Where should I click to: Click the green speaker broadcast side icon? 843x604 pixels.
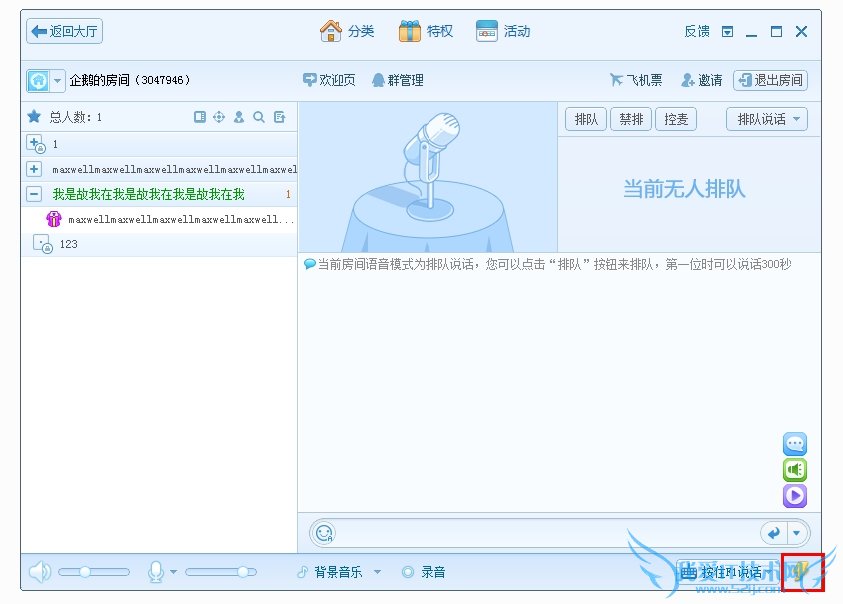pos(795,470)
